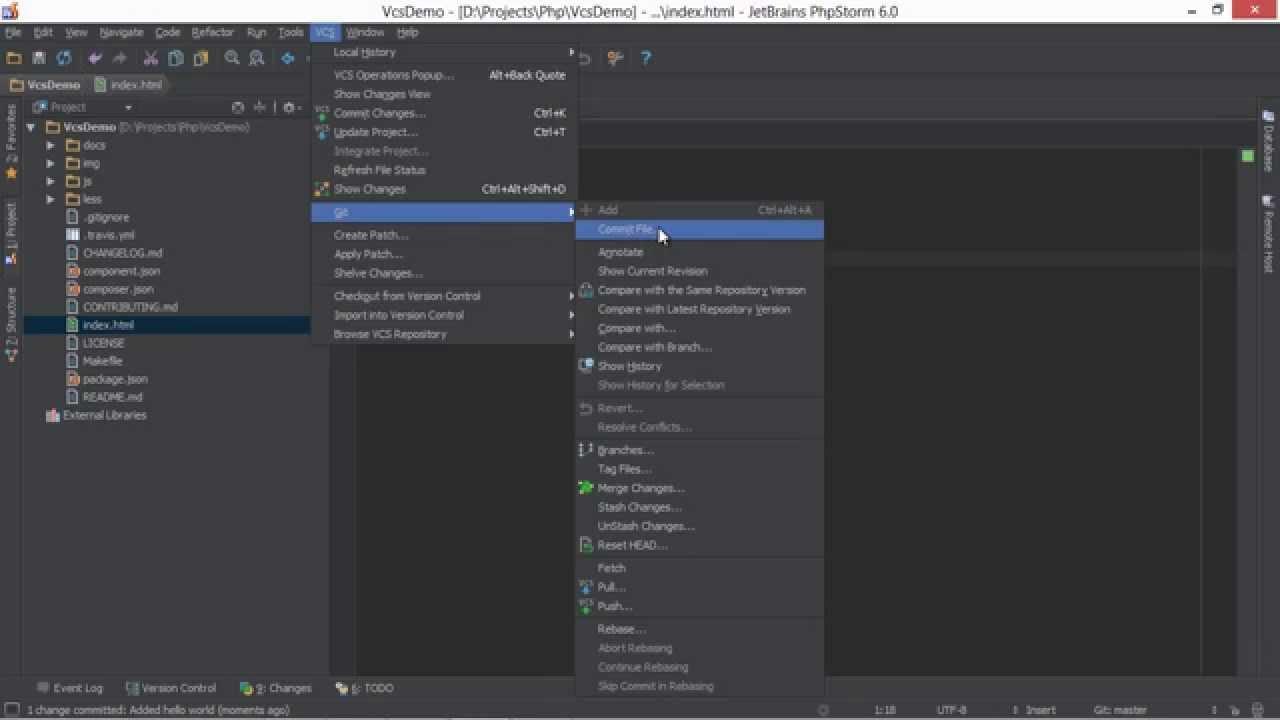Choose Update Project in VCS menu
Viewport: 1280px width, 720px height.
[444, 132]
